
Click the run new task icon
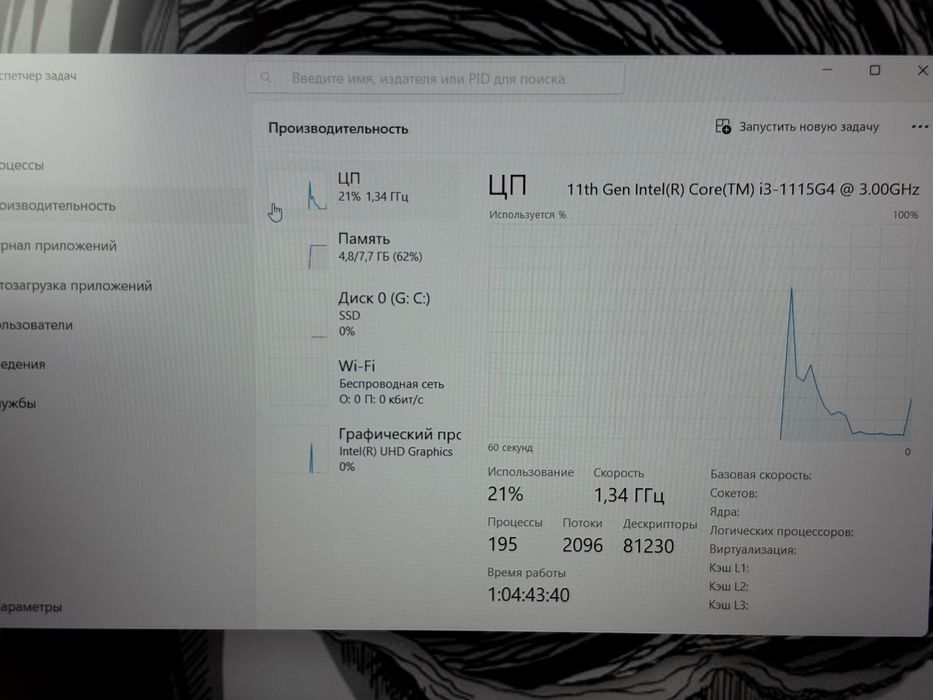click(723, 126)
